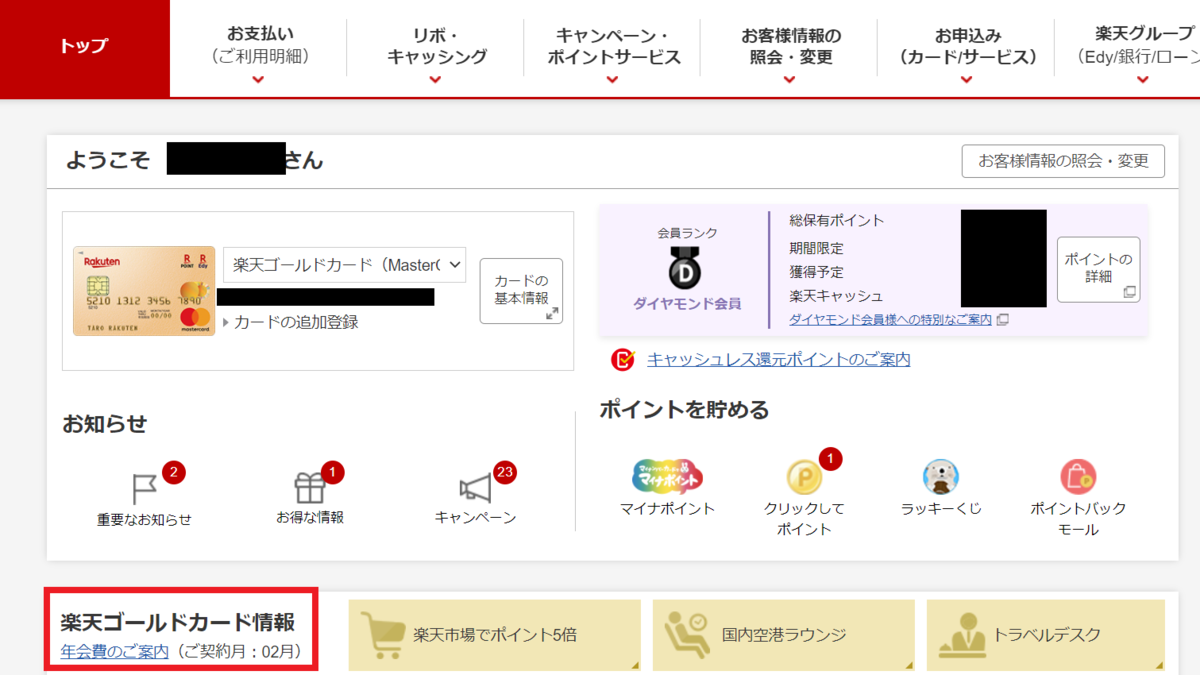The width and height of the screenshot is (1200, 675).
Task: Open the お得な情報 gift icon
Action: (309, 487)
